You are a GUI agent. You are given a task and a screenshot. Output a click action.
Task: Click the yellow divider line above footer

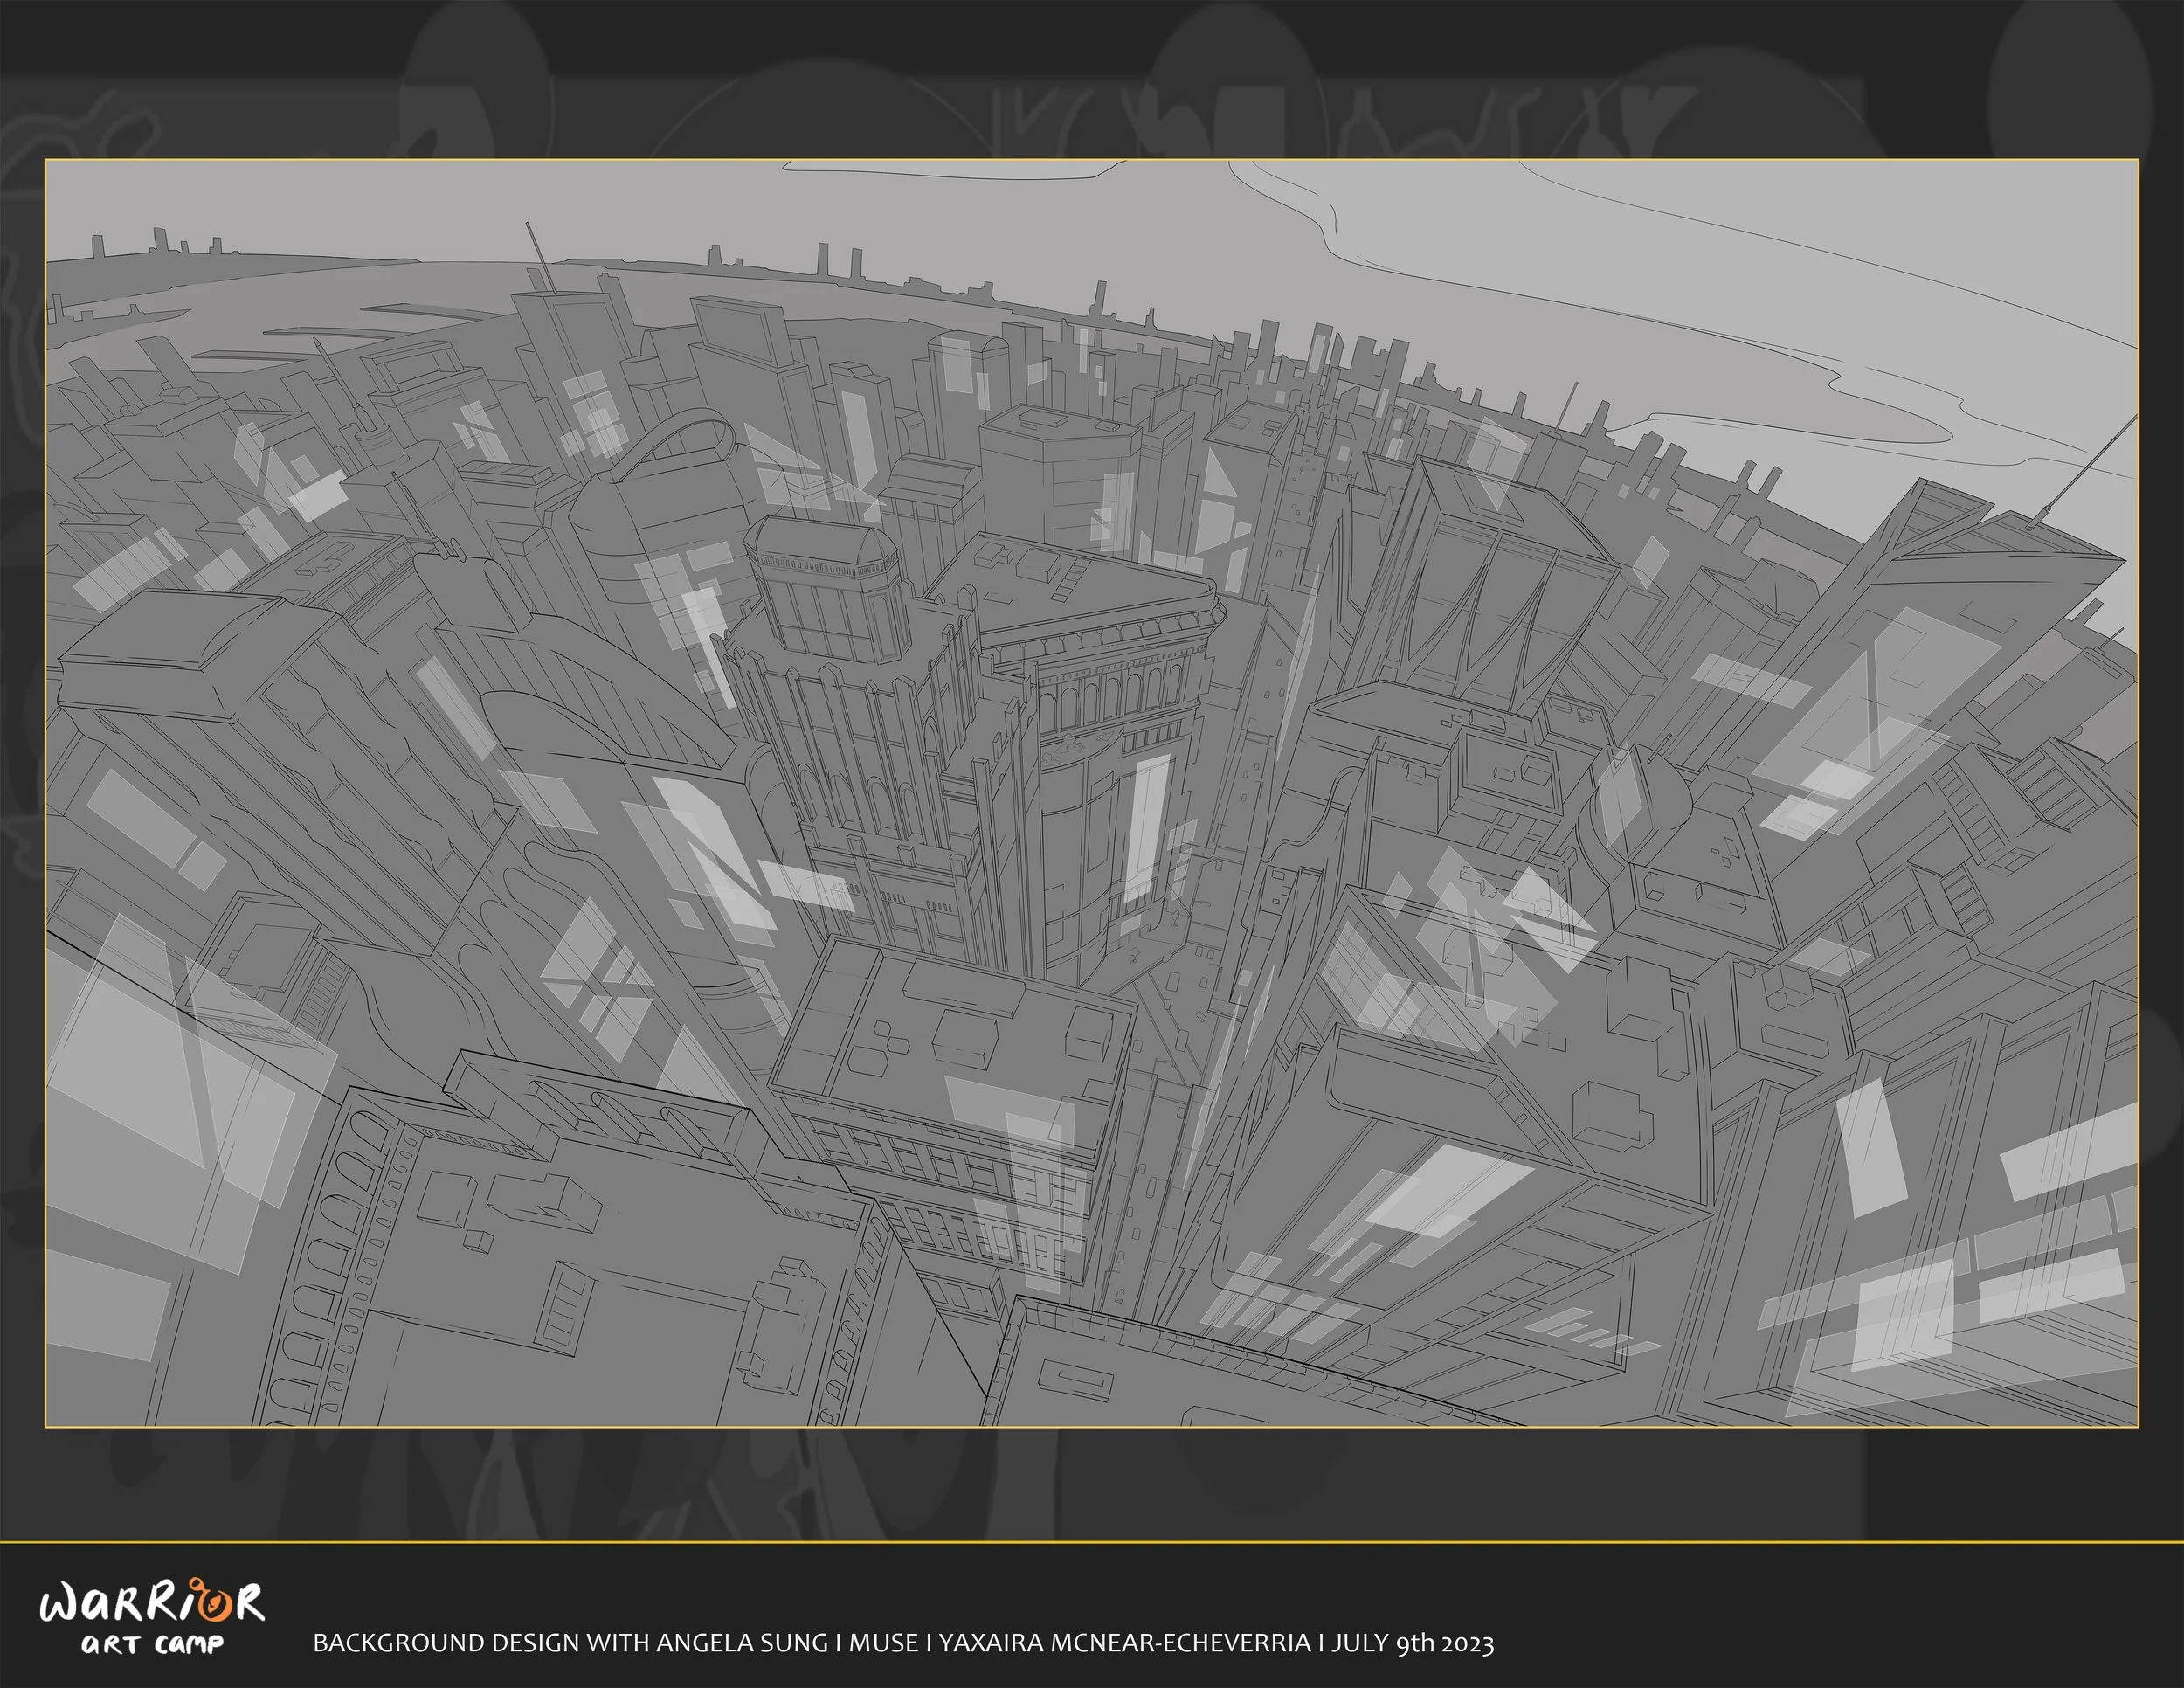(1092, 1543)
